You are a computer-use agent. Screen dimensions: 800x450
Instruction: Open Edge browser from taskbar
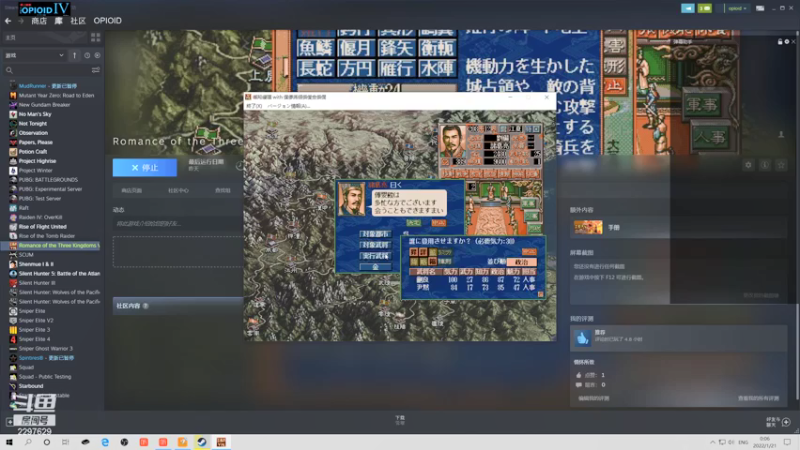coord(105,442)
